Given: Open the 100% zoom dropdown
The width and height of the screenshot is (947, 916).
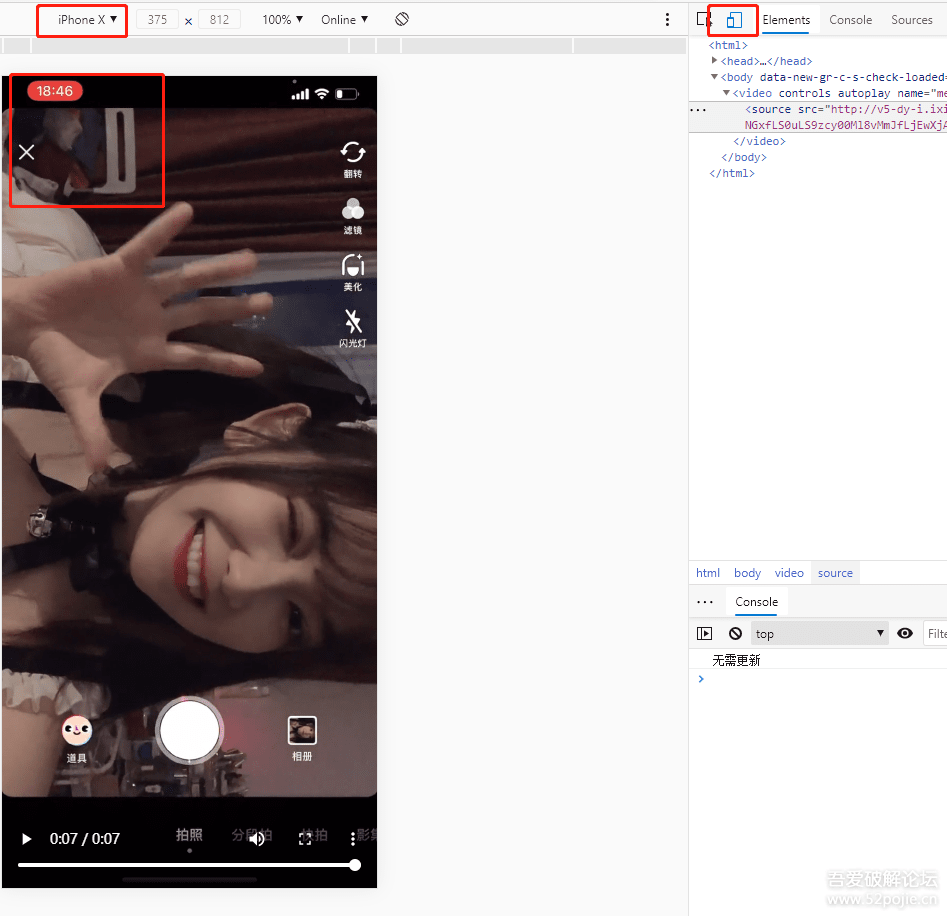Looking at the screenshot, I should click(x=282, y=20).
